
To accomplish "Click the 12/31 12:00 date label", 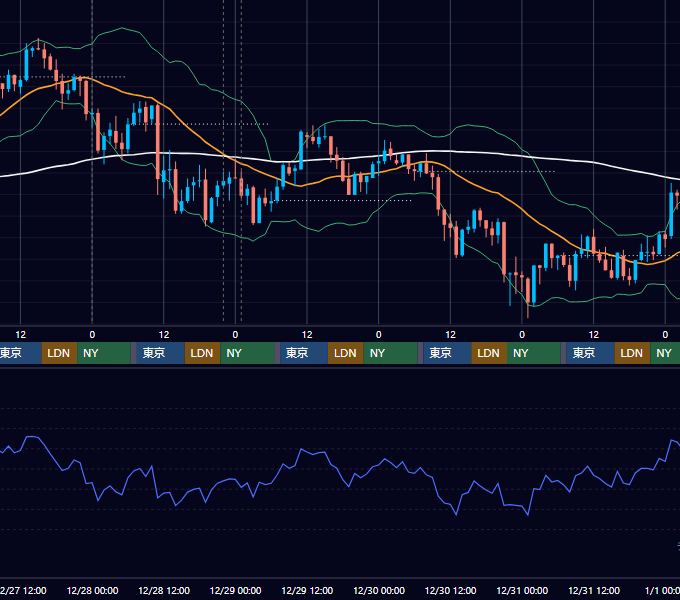I will coord(594,590).
